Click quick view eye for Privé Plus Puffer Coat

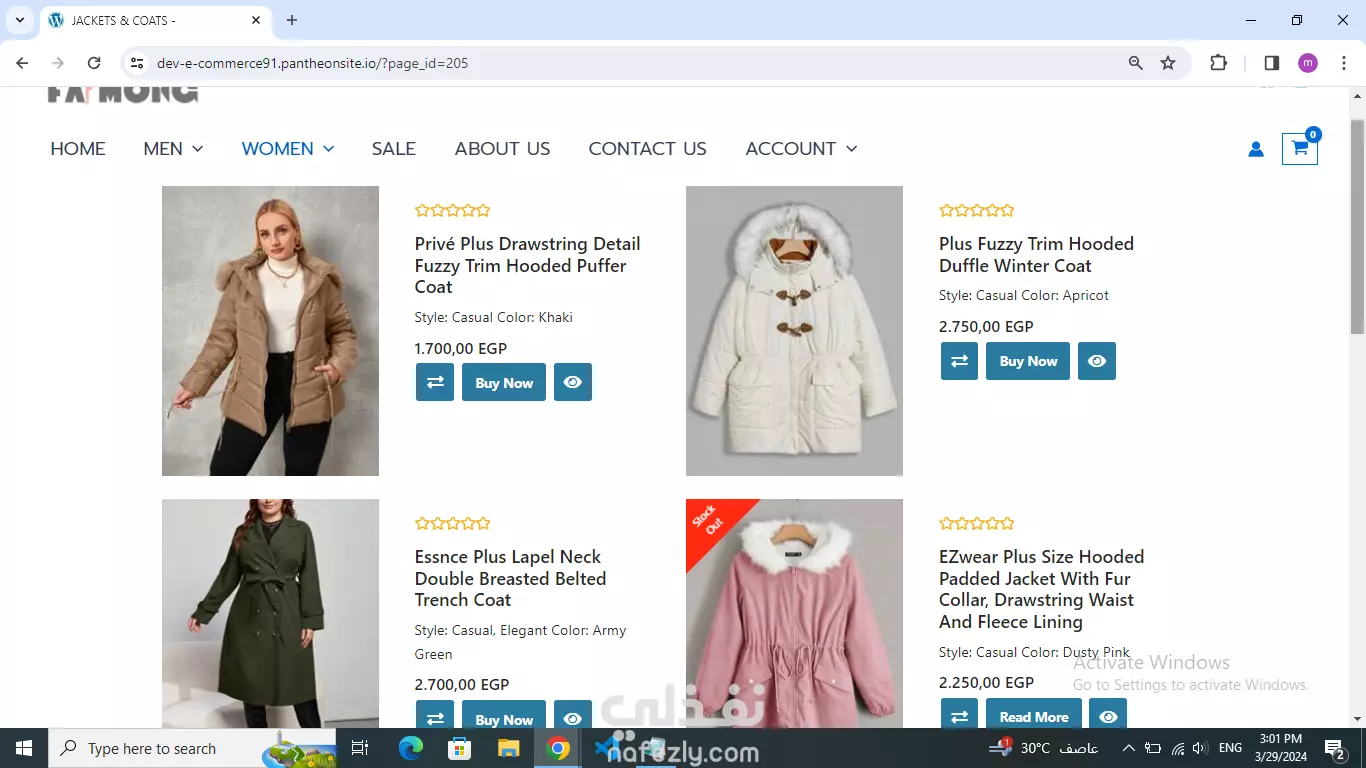click(x=573, y=382)
